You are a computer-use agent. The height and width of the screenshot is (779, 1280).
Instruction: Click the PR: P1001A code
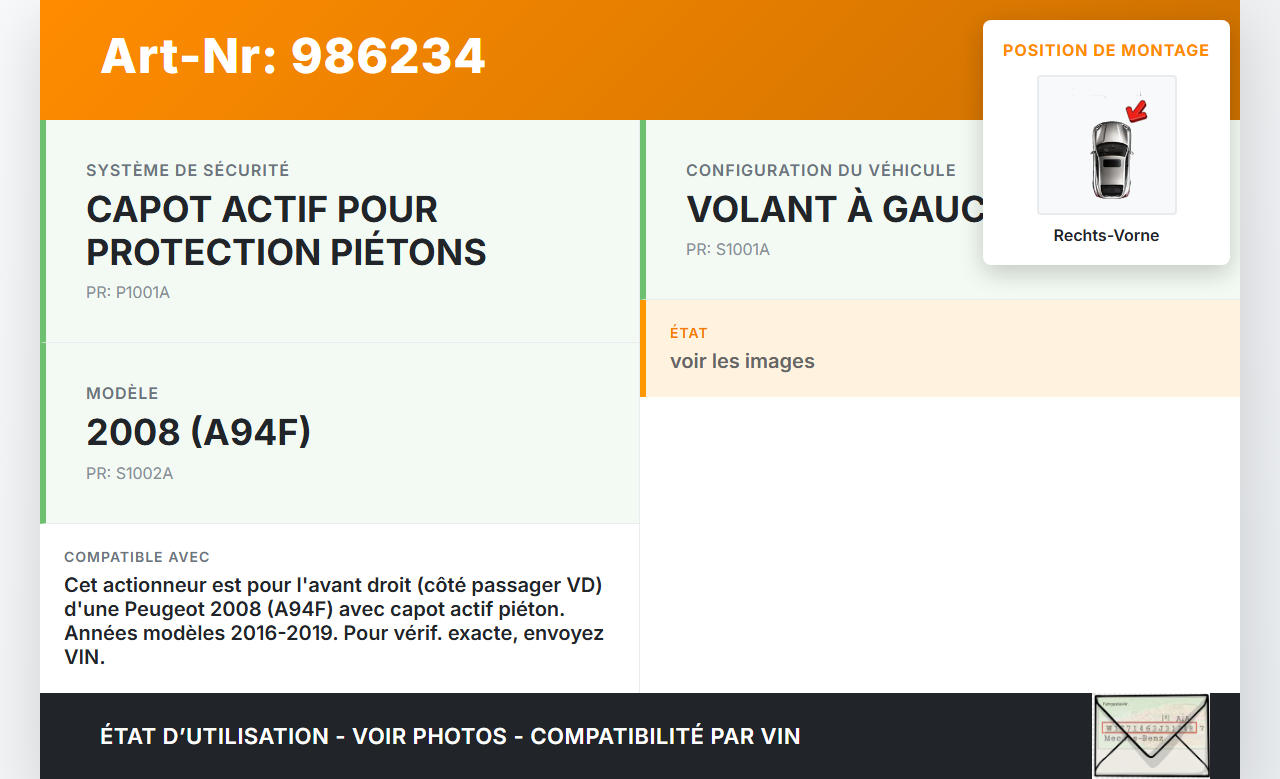coord(128,293)
